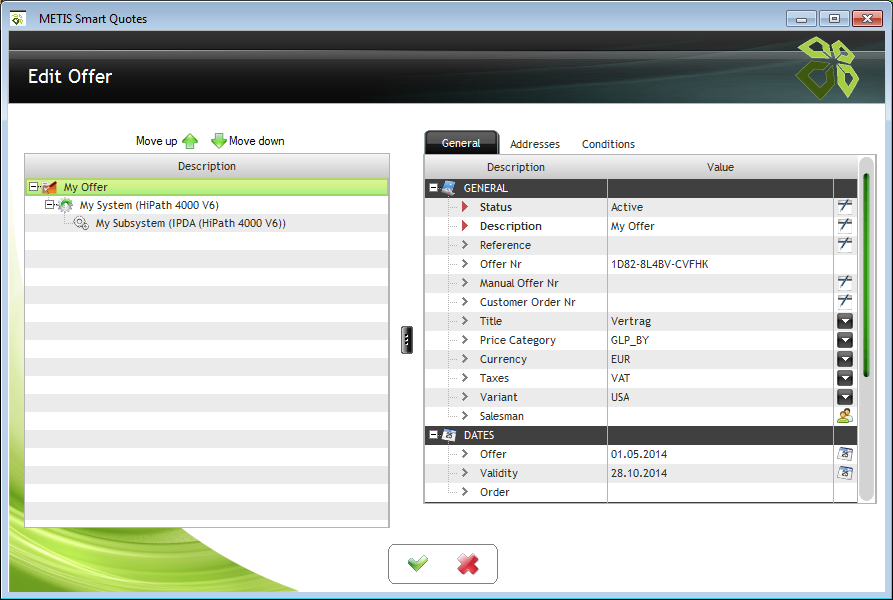The height and width of the screenshot is (600, 893).
Task: Click the gear icon beside My System
Action: 65,205
